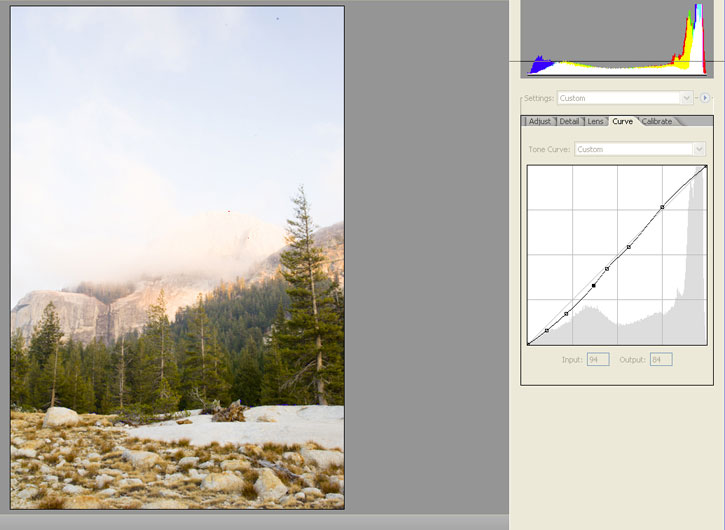The height and width of the screenshot is (530, 725).
Task: Click the RGB histogram display
Action: 615,38
